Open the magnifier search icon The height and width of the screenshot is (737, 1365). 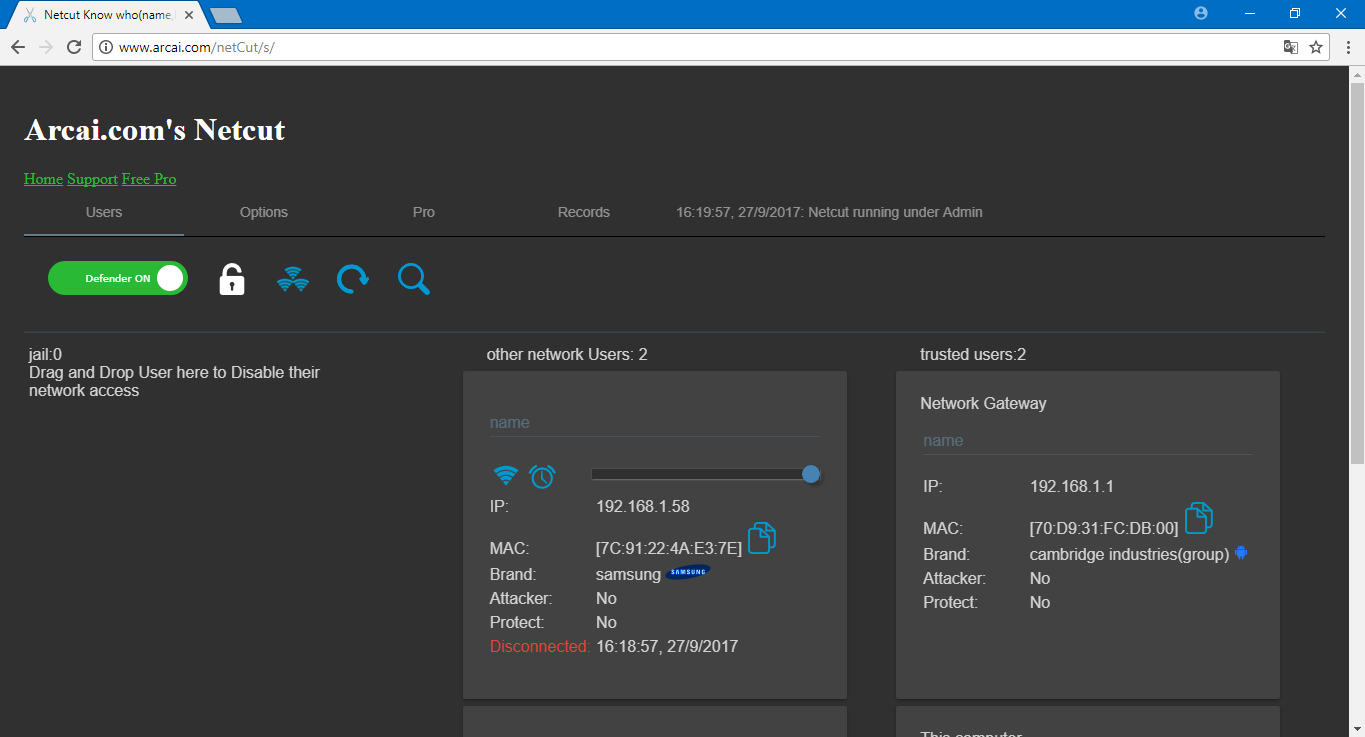(x=414, y=279)
